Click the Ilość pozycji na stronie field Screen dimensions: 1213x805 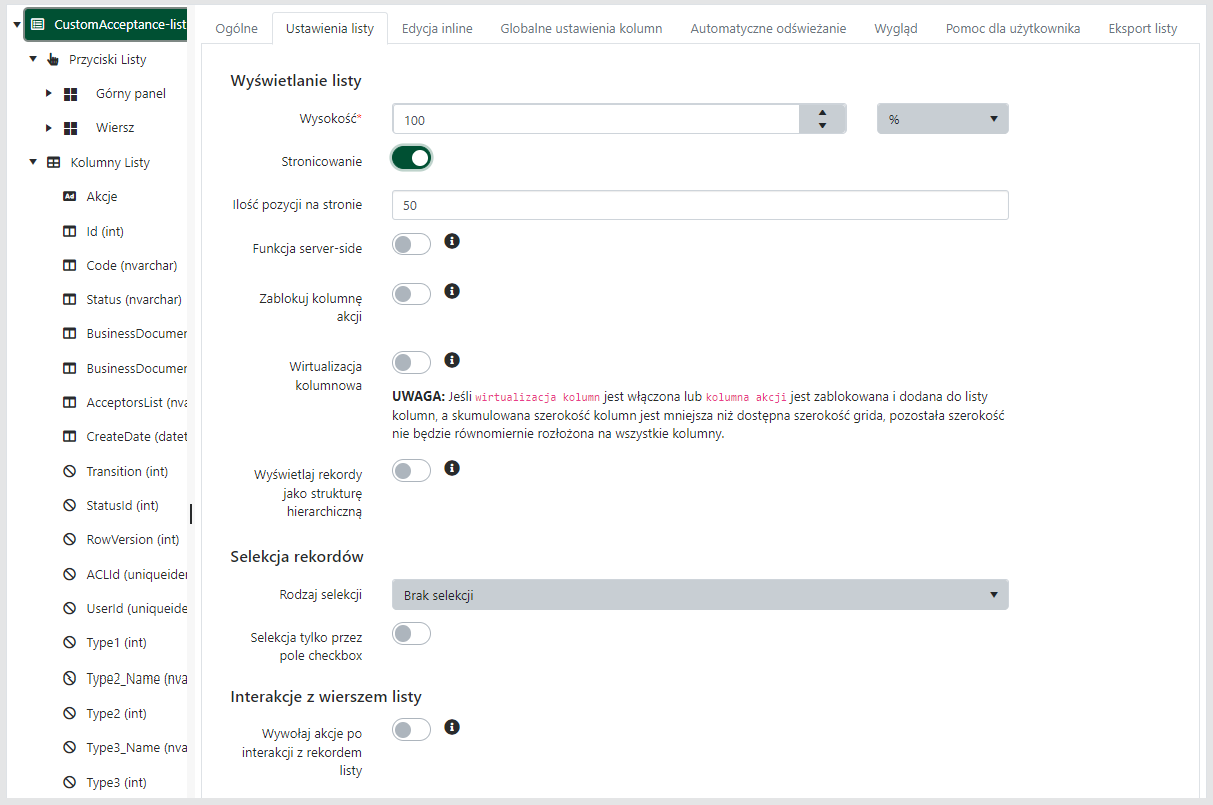point(700,205)
